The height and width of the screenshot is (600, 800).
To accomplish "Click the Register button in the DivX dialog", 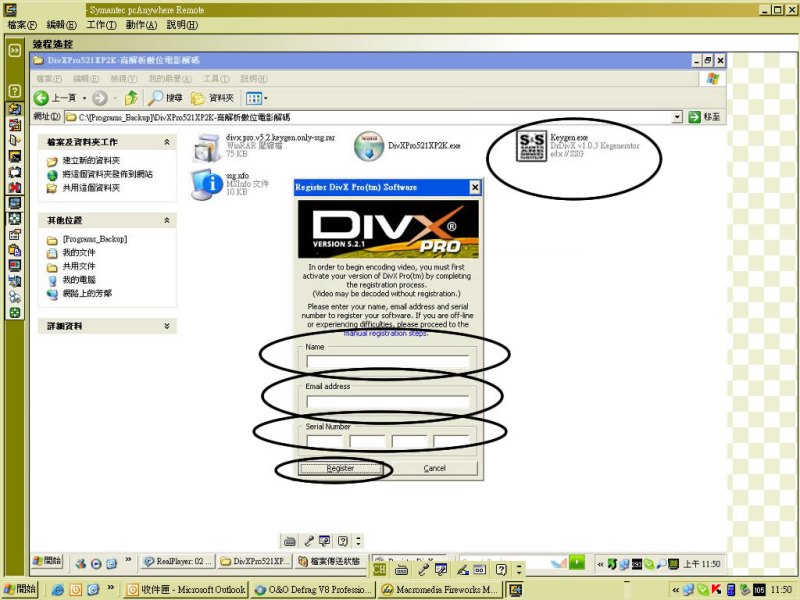I will (340, 468).
